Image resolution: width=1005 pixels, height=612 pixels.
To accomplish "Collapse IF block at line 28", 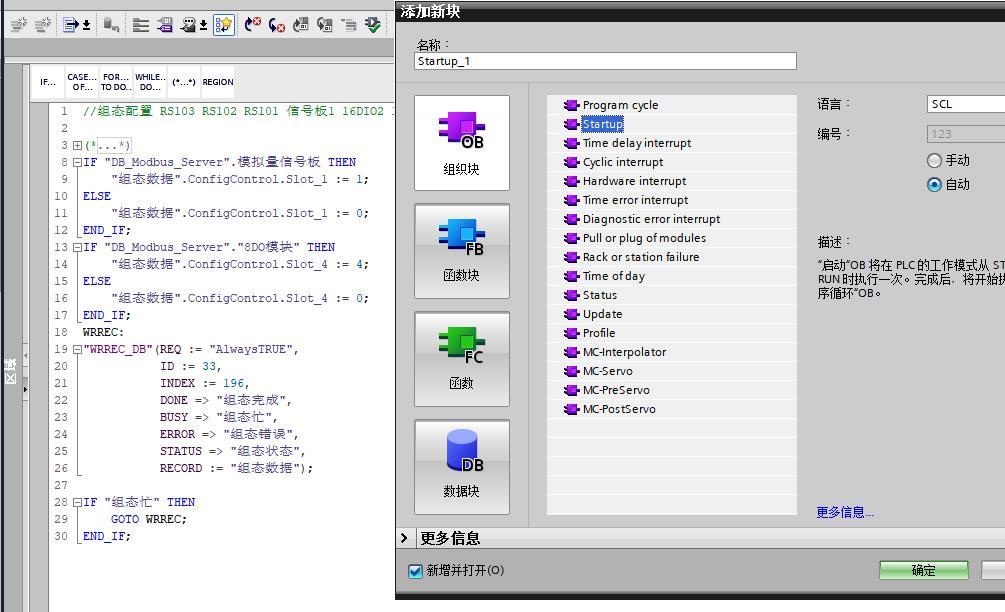I will [x=78, y=502].
